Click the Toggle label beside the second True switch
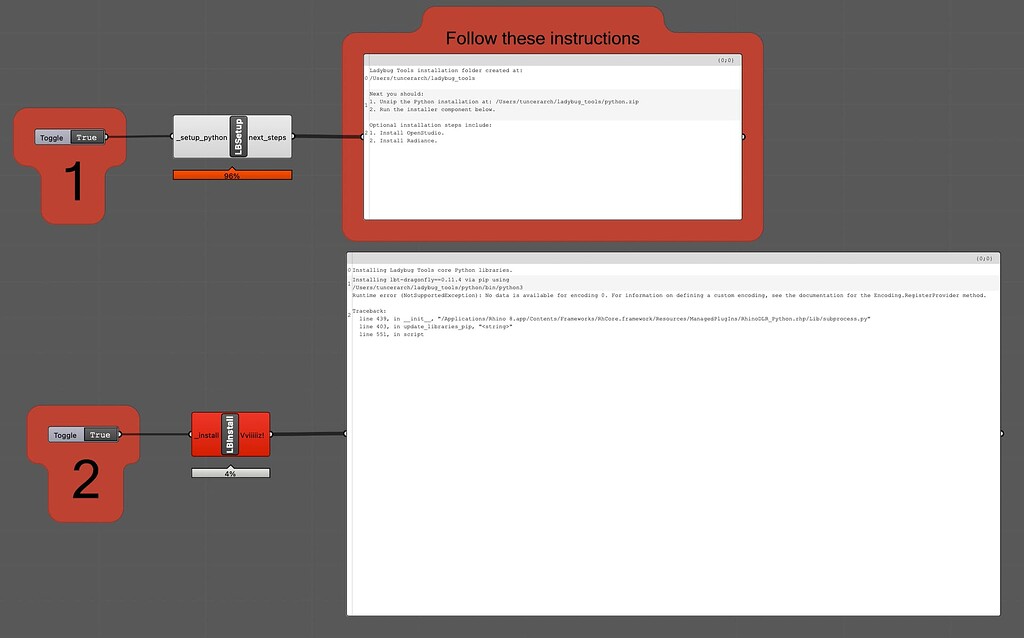The height and width of the screenshot is (638, 1024). point(65,434)
